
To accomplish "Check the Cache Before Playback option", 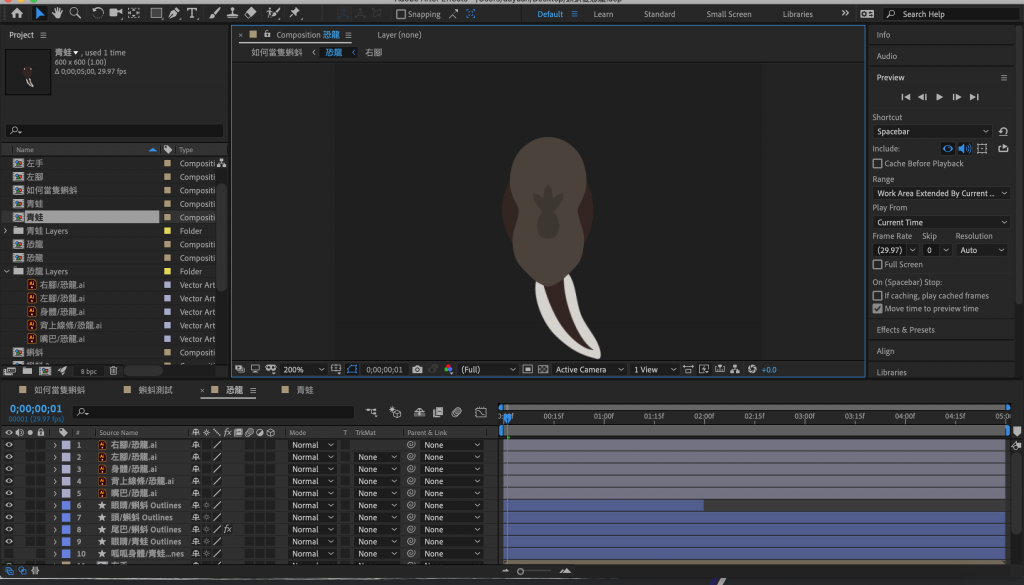I will [x=878, y=164].
